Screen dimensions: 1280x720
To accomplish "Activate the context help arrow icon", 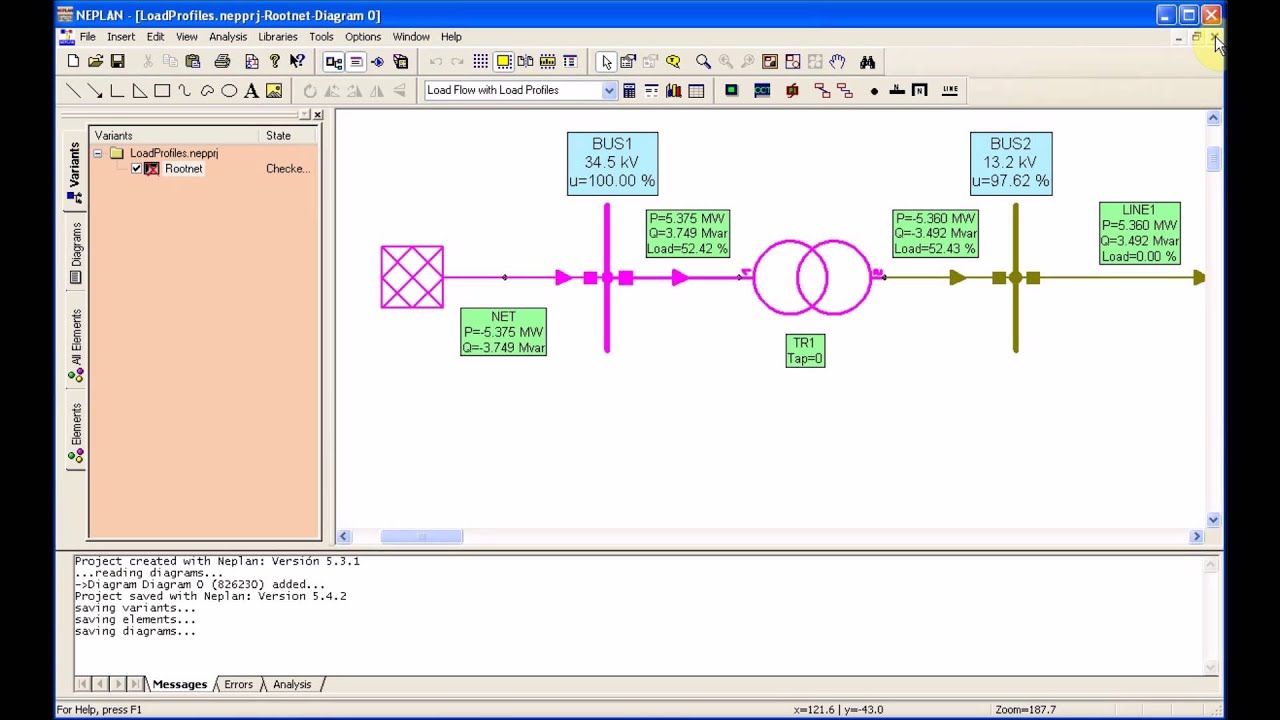I will click(297, 62).
